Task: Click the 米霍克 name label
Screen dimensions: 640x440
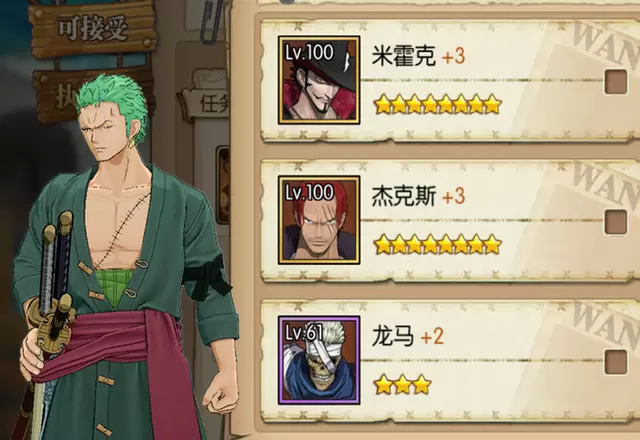Action: click(x=403, y=56)
